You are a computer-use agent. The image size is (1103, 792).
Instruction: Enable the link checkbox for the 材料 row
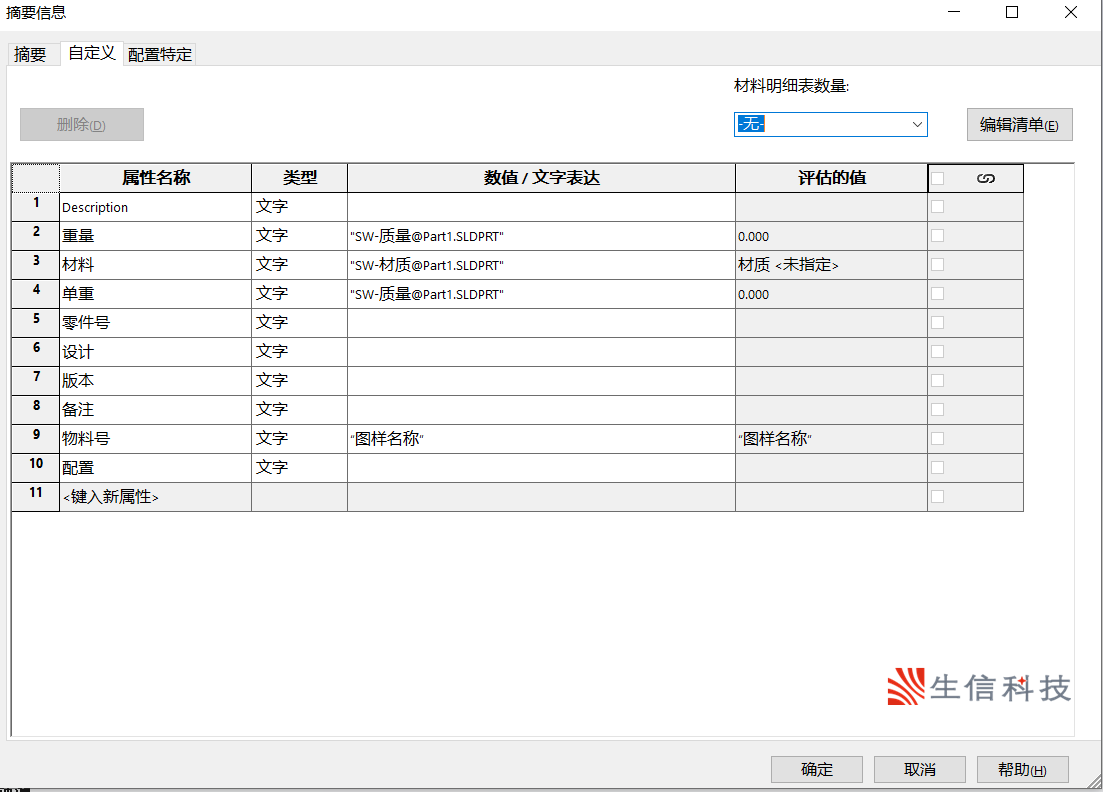pos(938,265)
